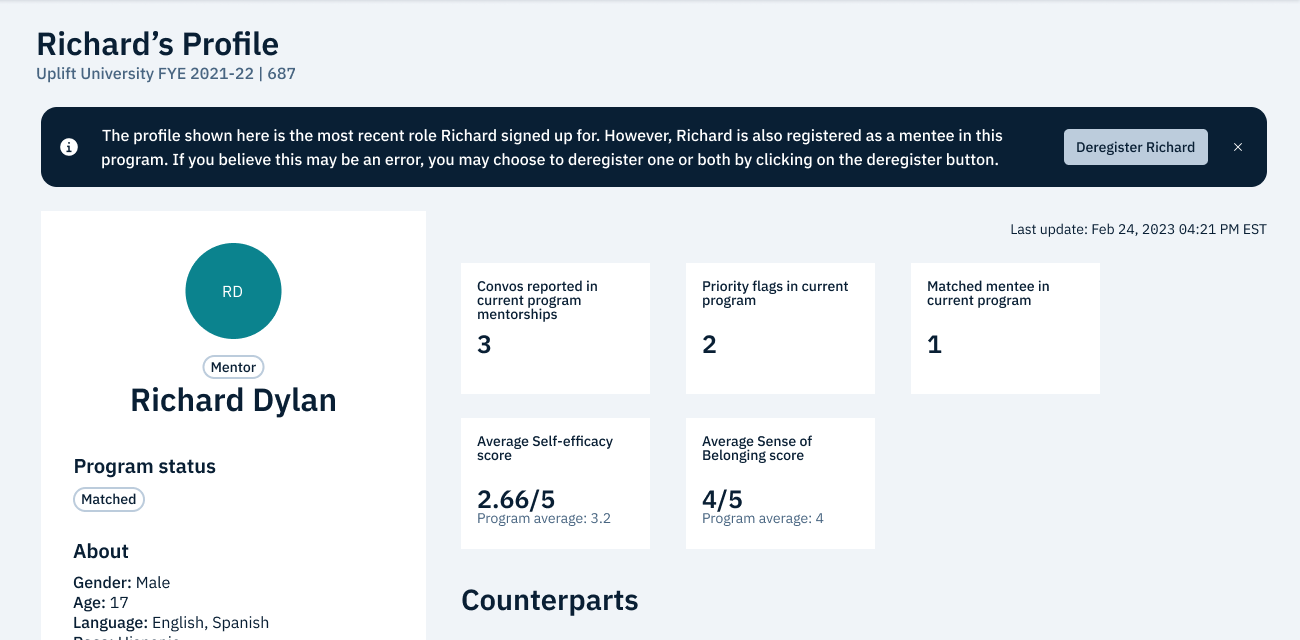Click the Last update timestamp
This screenshot has width=1300, height=640.
1138,229
